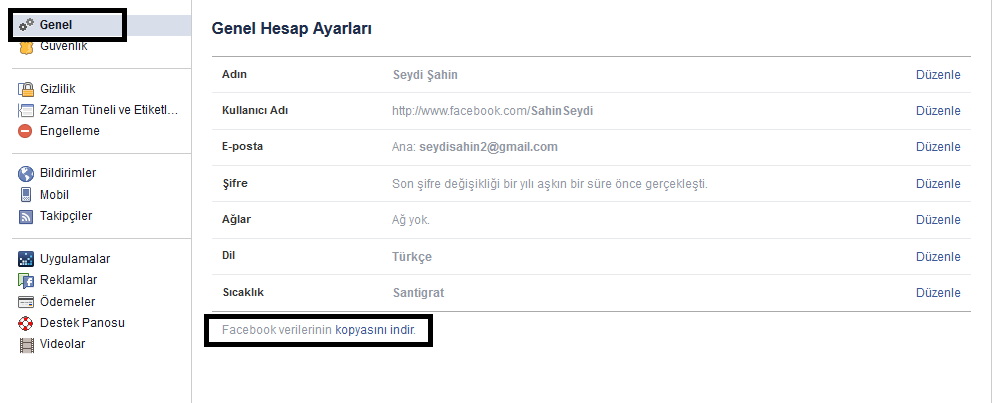Image resolution: width=1001 pixels, height=403 pixels.
Task: Click Düzenle for Sıcaklık
Action: point(938,293)
